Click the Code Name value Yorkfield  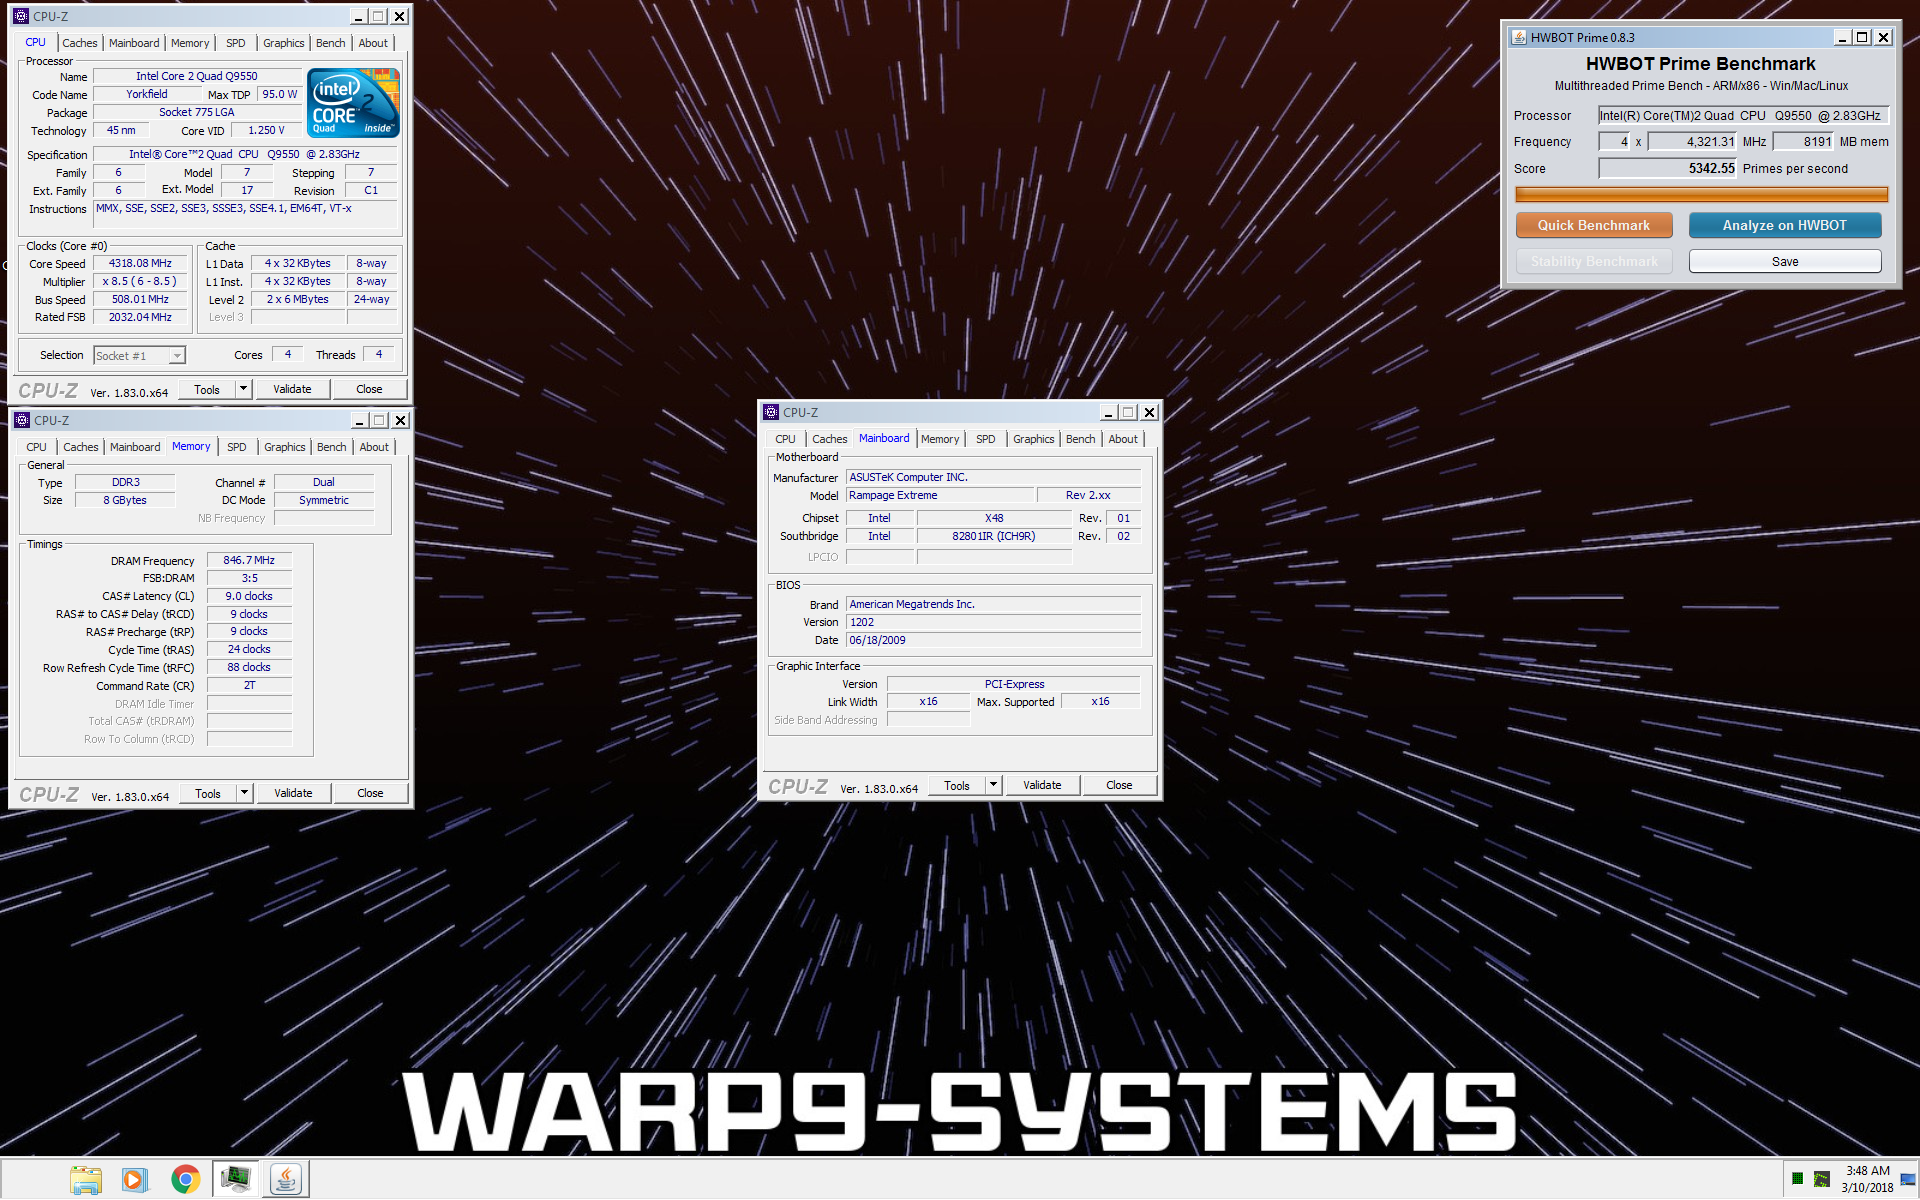tap(147, 94)
